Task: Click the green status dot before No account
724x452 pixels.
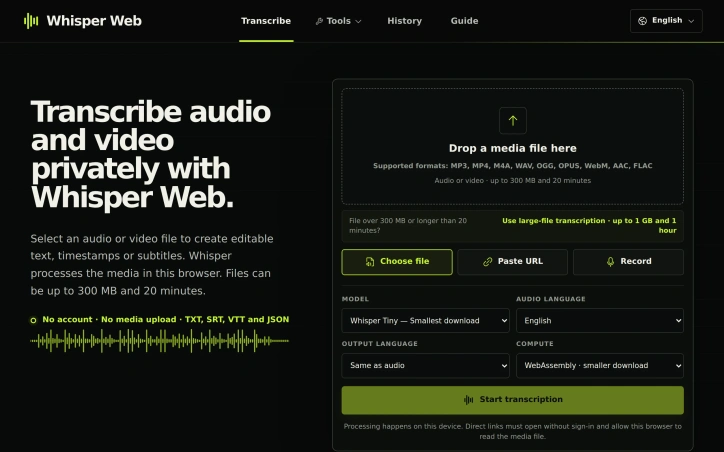Action: coord(33,320)
